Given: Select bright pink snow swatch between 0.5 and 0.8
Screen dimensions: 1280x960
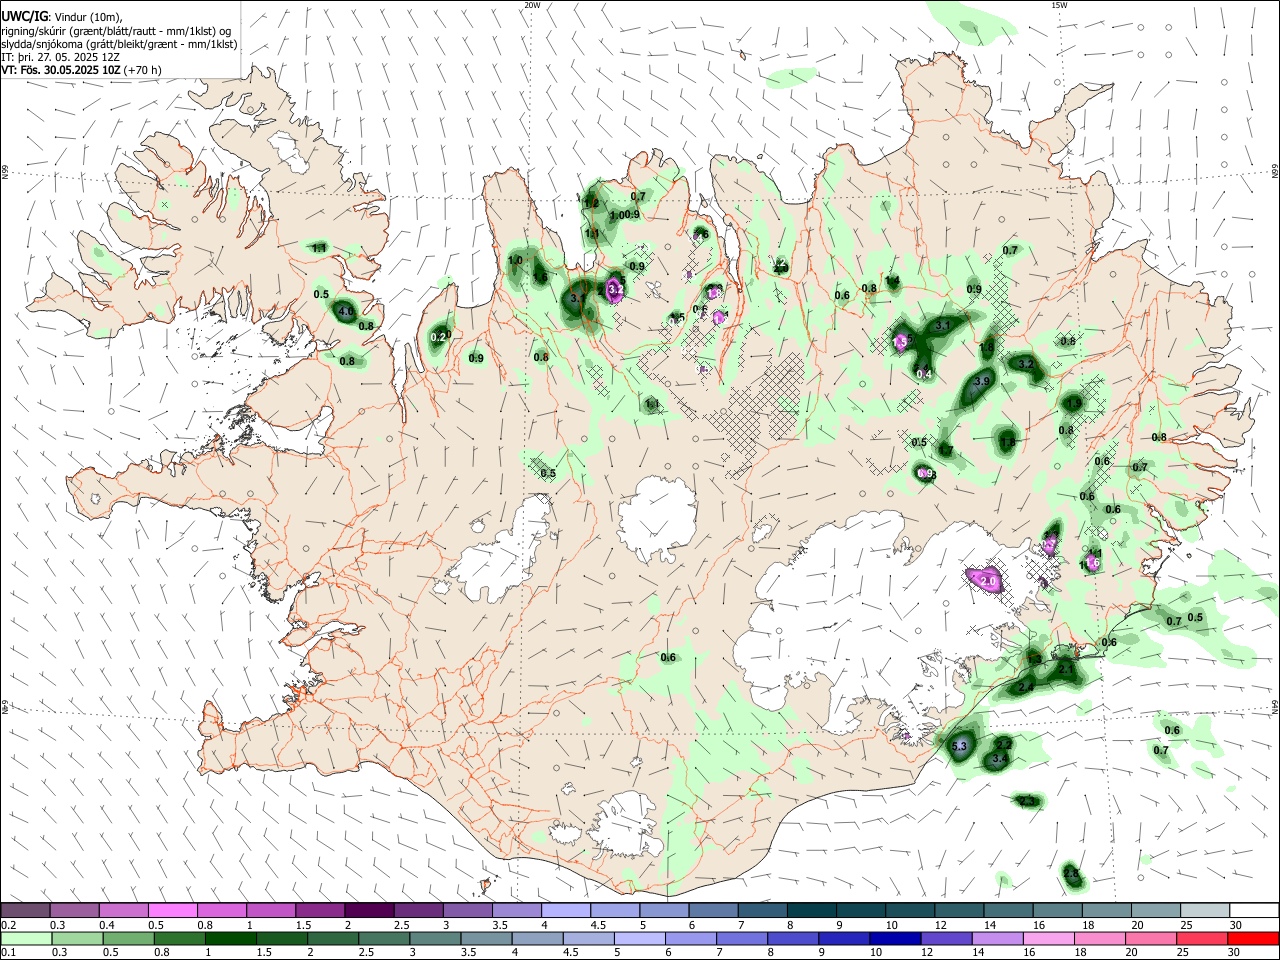Looking at the screenshot, I should (172, 911).
